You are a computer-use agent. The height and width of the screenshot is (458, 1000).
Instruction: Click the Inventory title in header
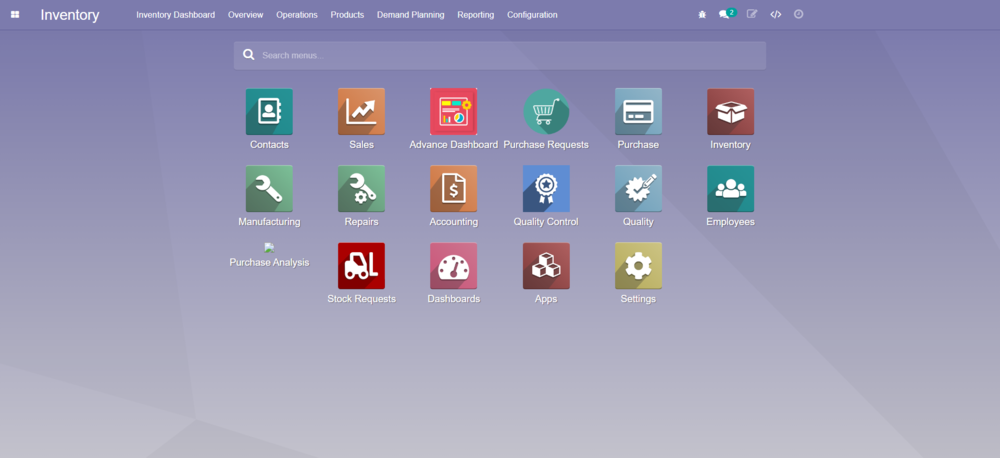70,15
